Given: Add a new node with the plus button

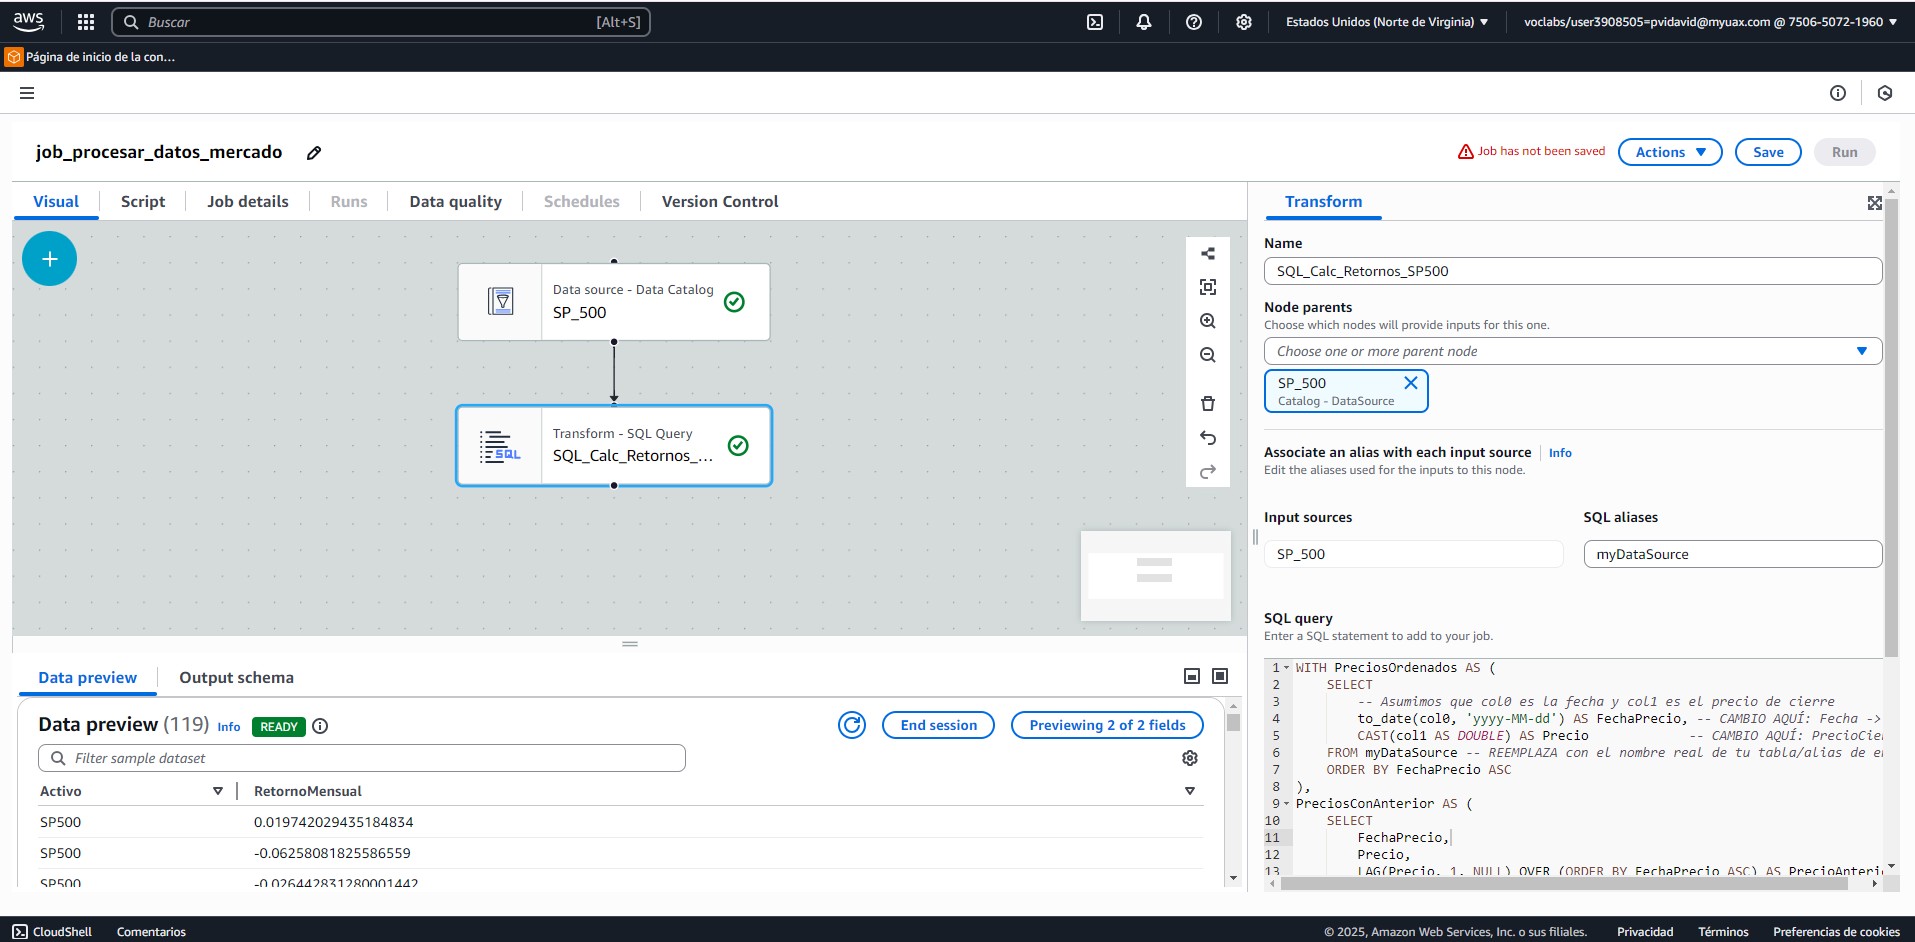Looking at the screenshot, I should pos(49,259).
